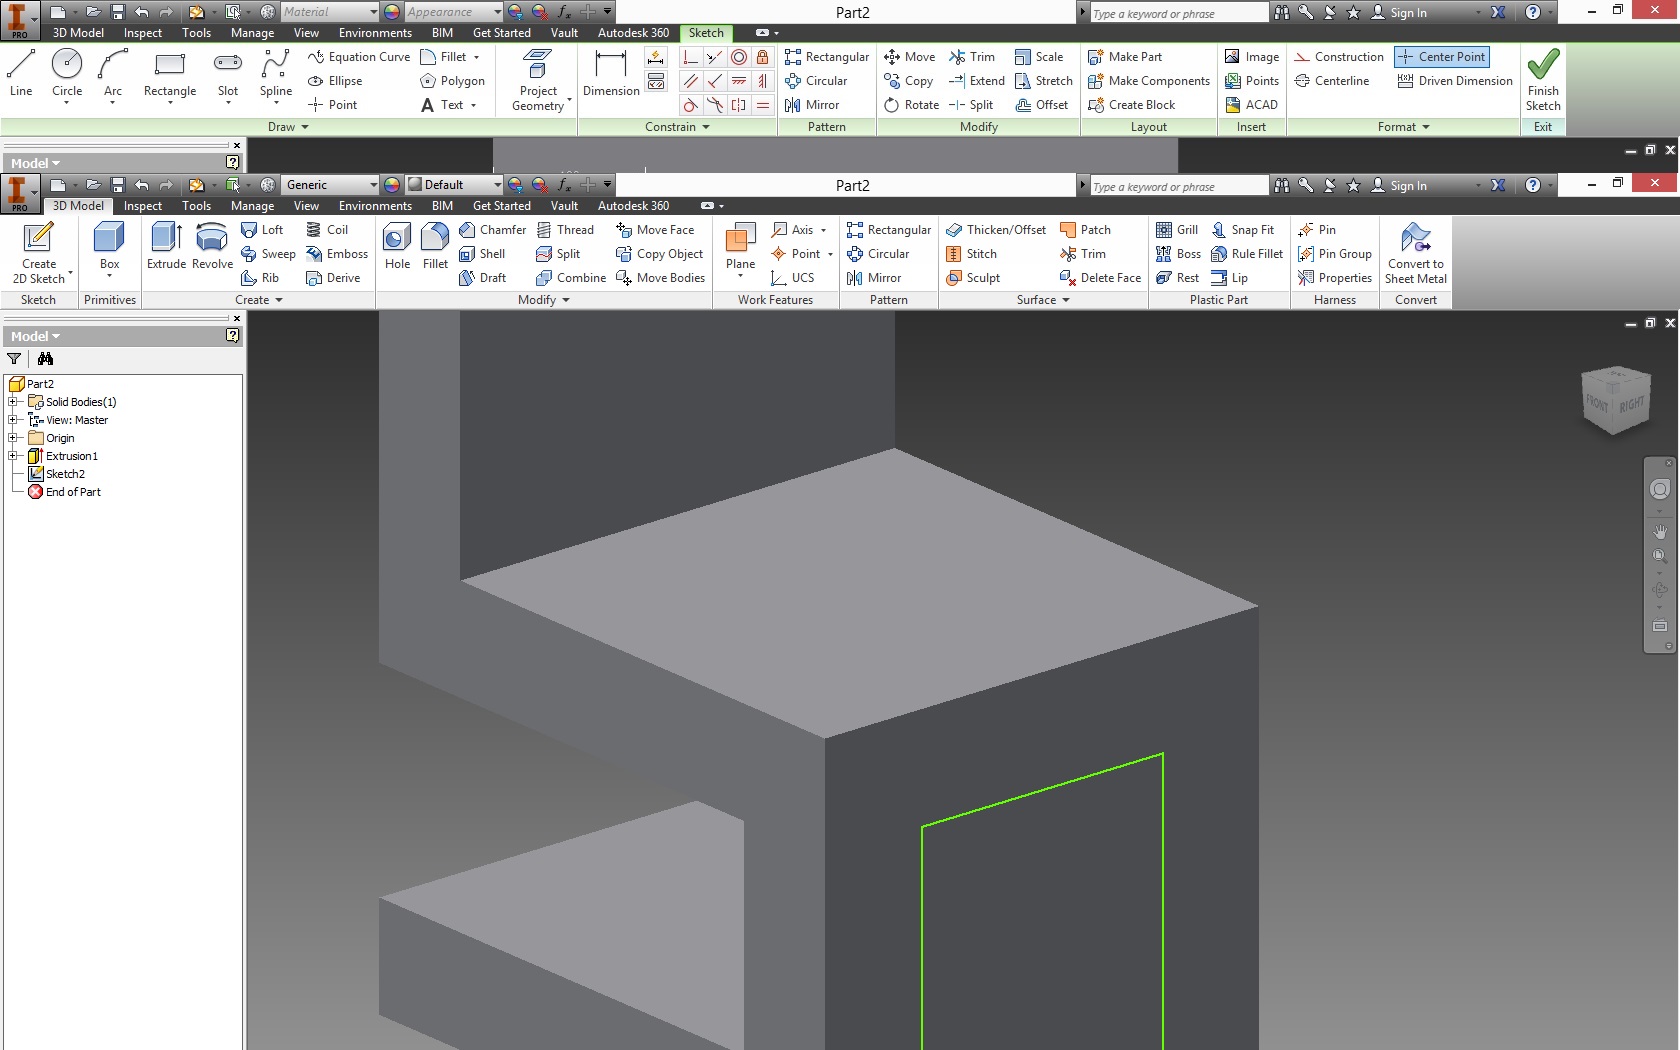Image resolution: width=1680 pixels, height=1050 pixels.
Task: Choose the Slot drawing tool
Action: point(228,74)
